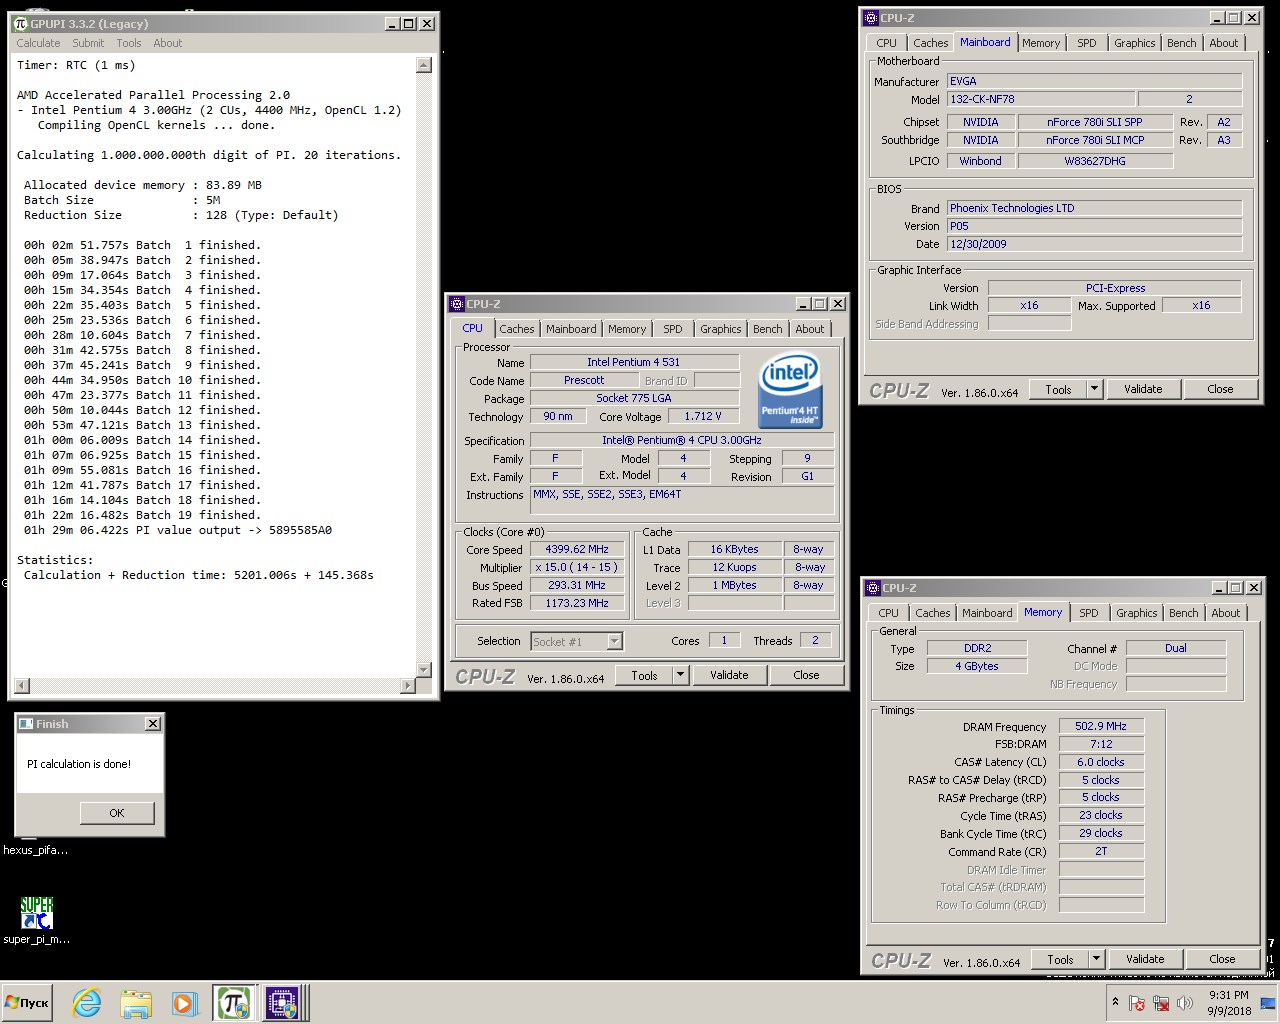Open Windows Media Player taskbar icon
This screenshot has height=1024, width=1280.
click(x=183, y=1003)
